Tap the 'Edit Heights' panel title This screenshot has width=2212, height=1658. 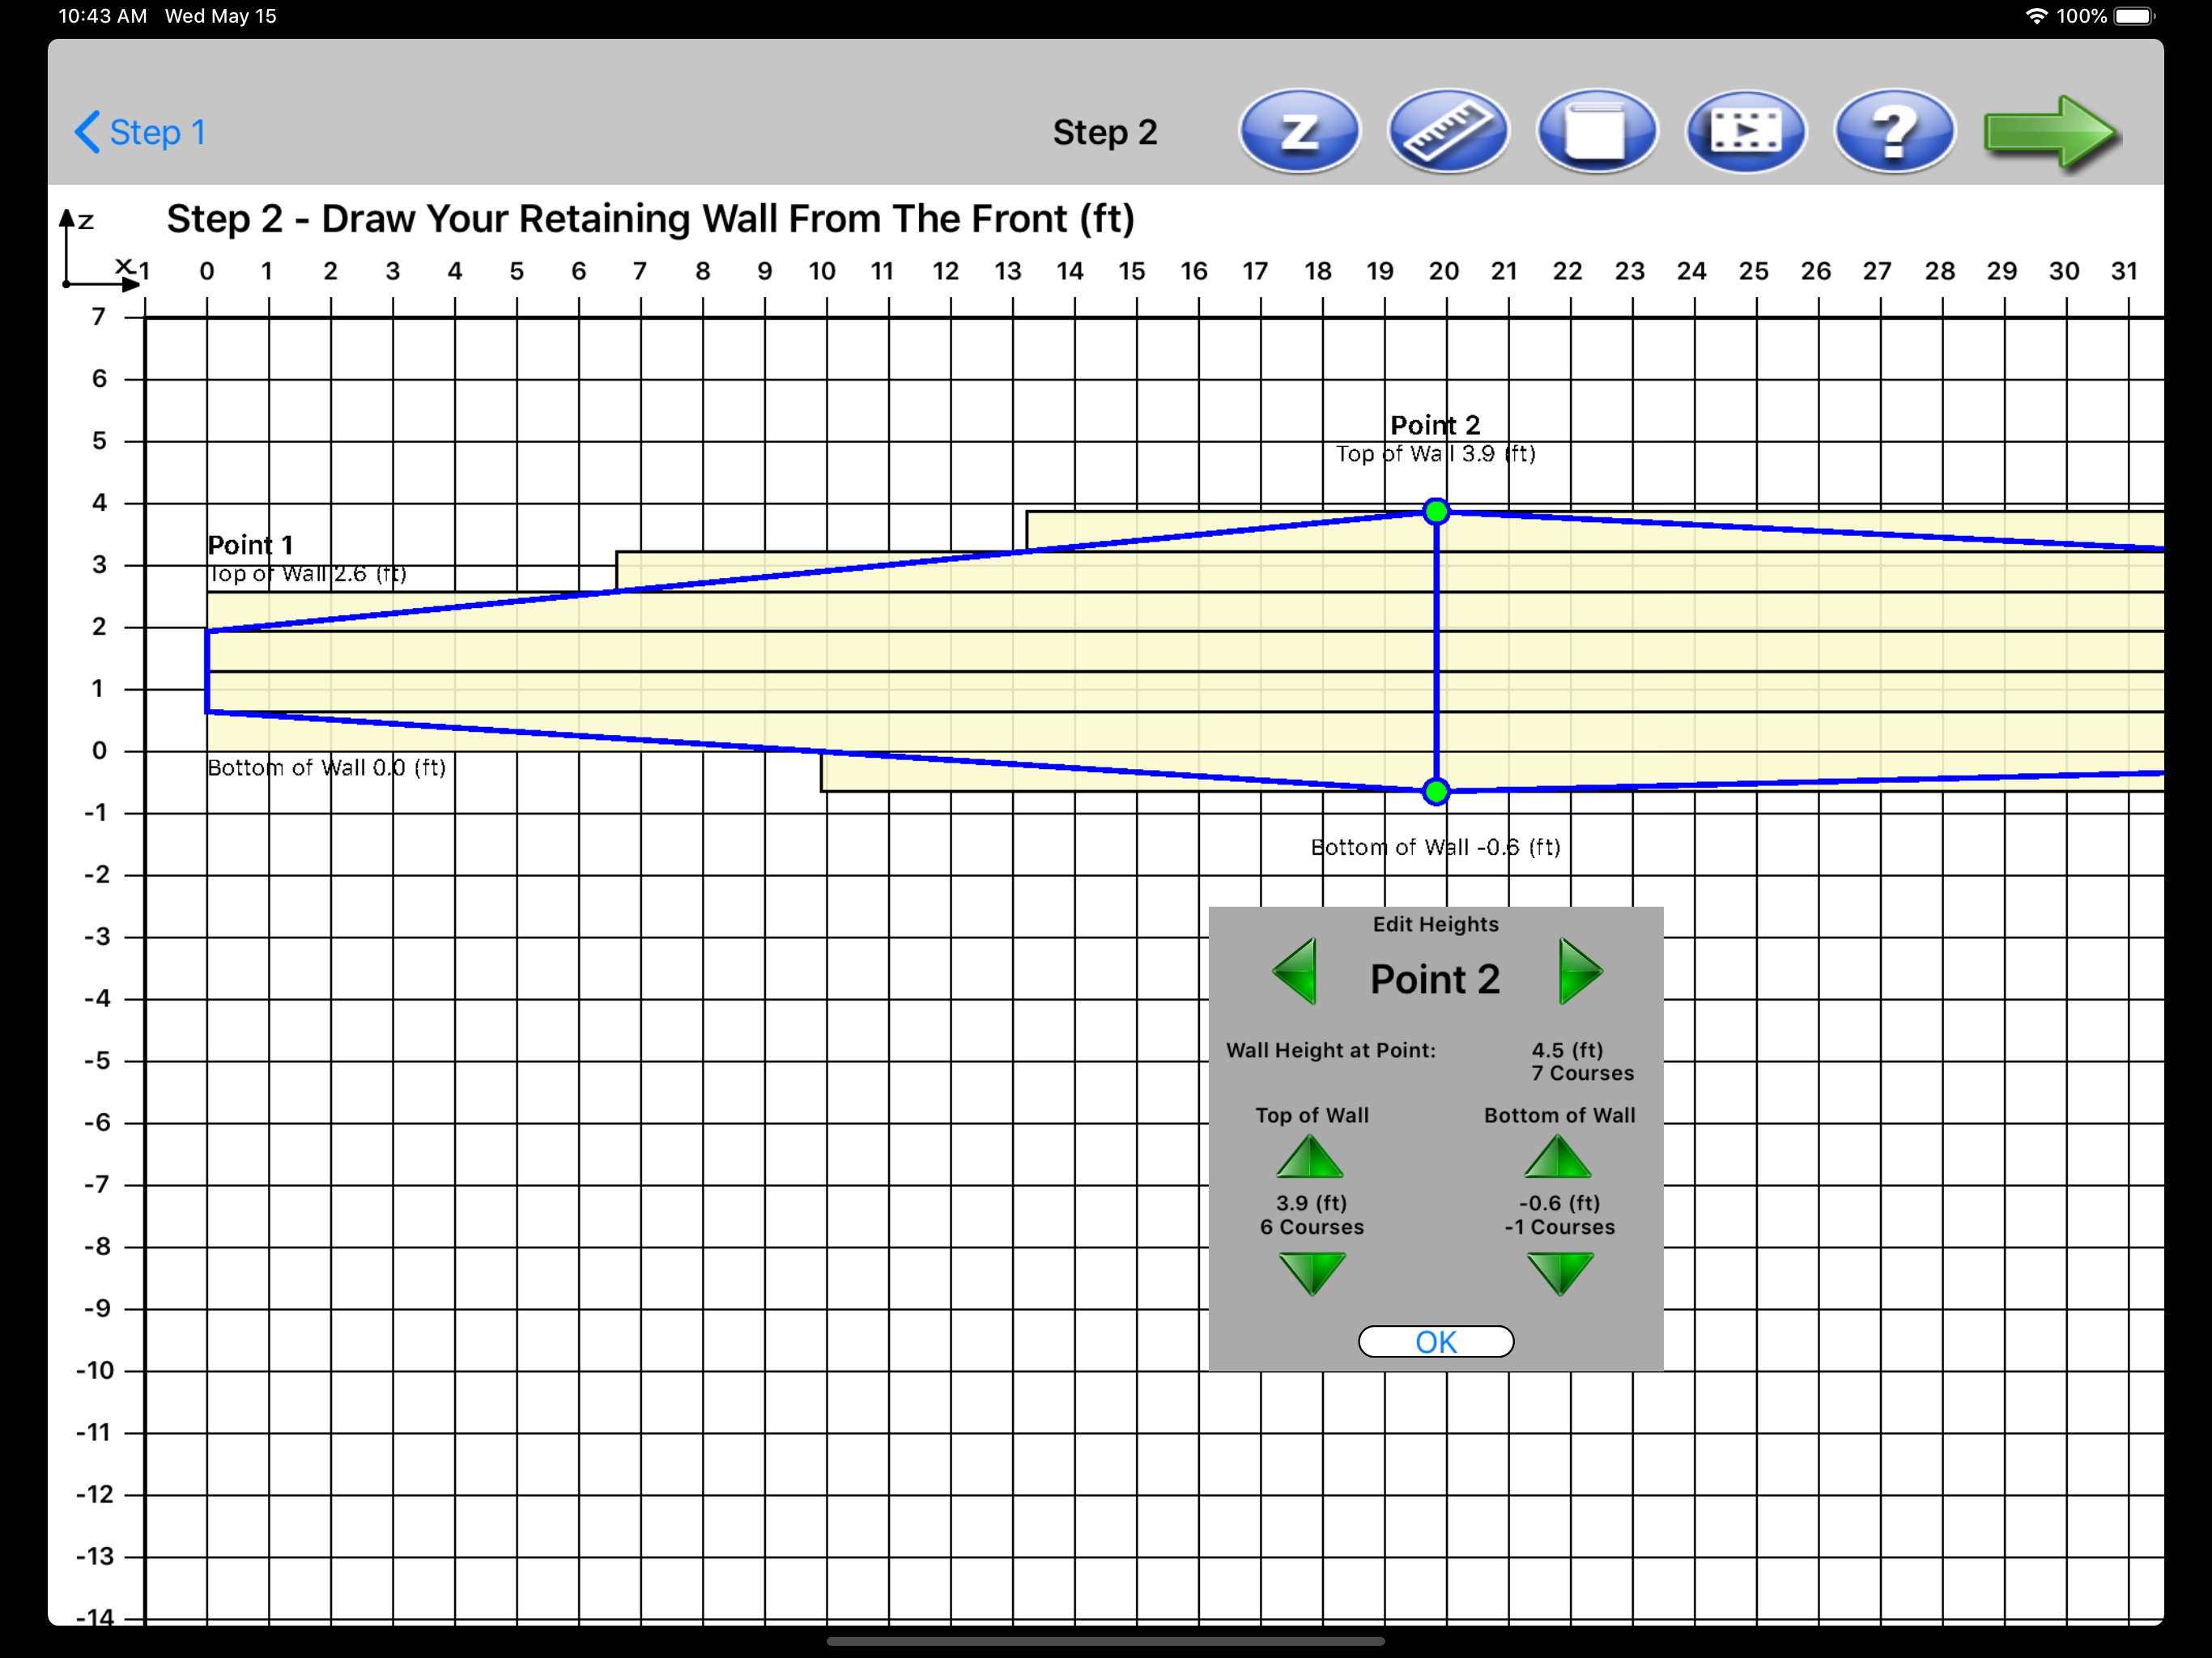(x=1436, y=924)
